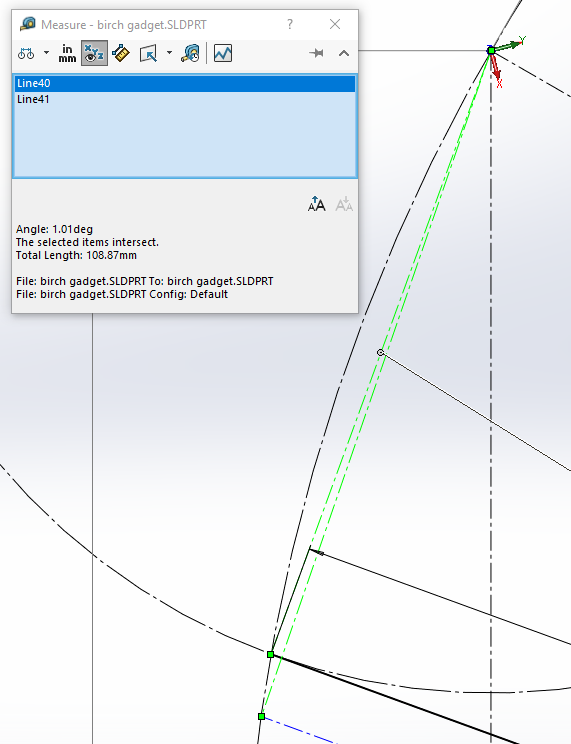Click the Measure dialog title bar icon
The width and height of the screenshot is (571, 744).
pyautogui.click(x=28, y=24)
